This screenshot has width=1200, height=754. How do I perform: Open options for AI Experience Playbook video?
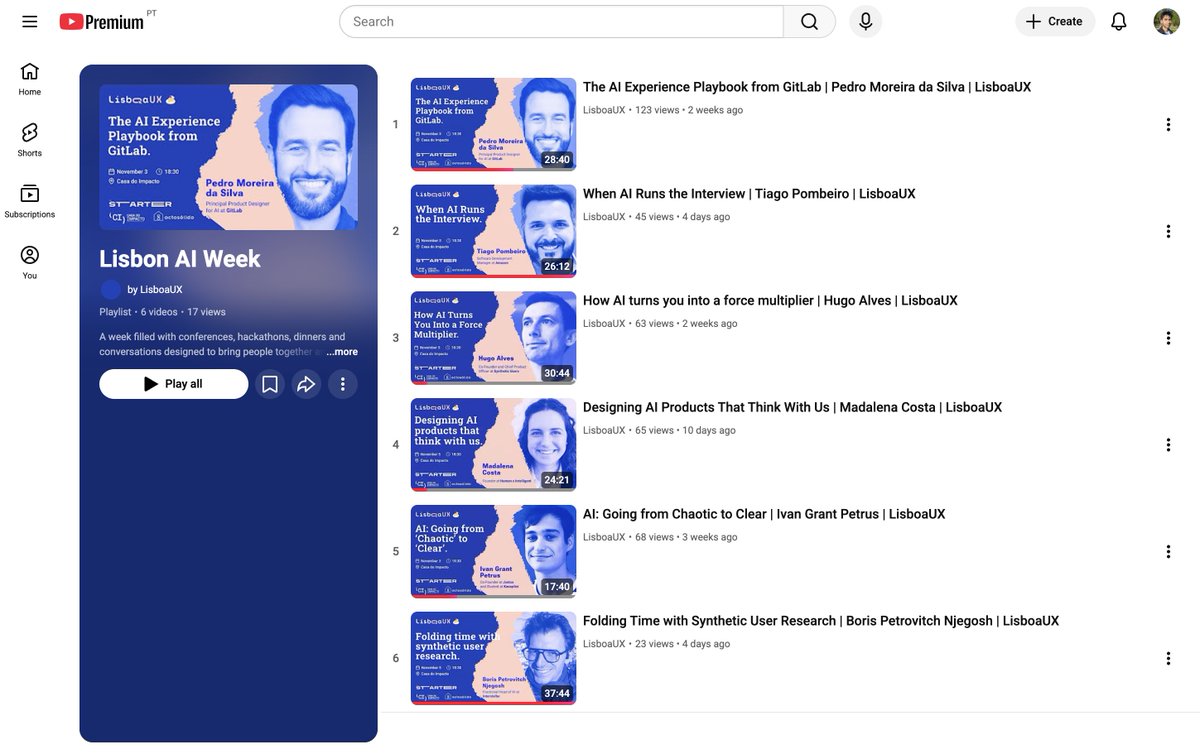coord(1168,125)
